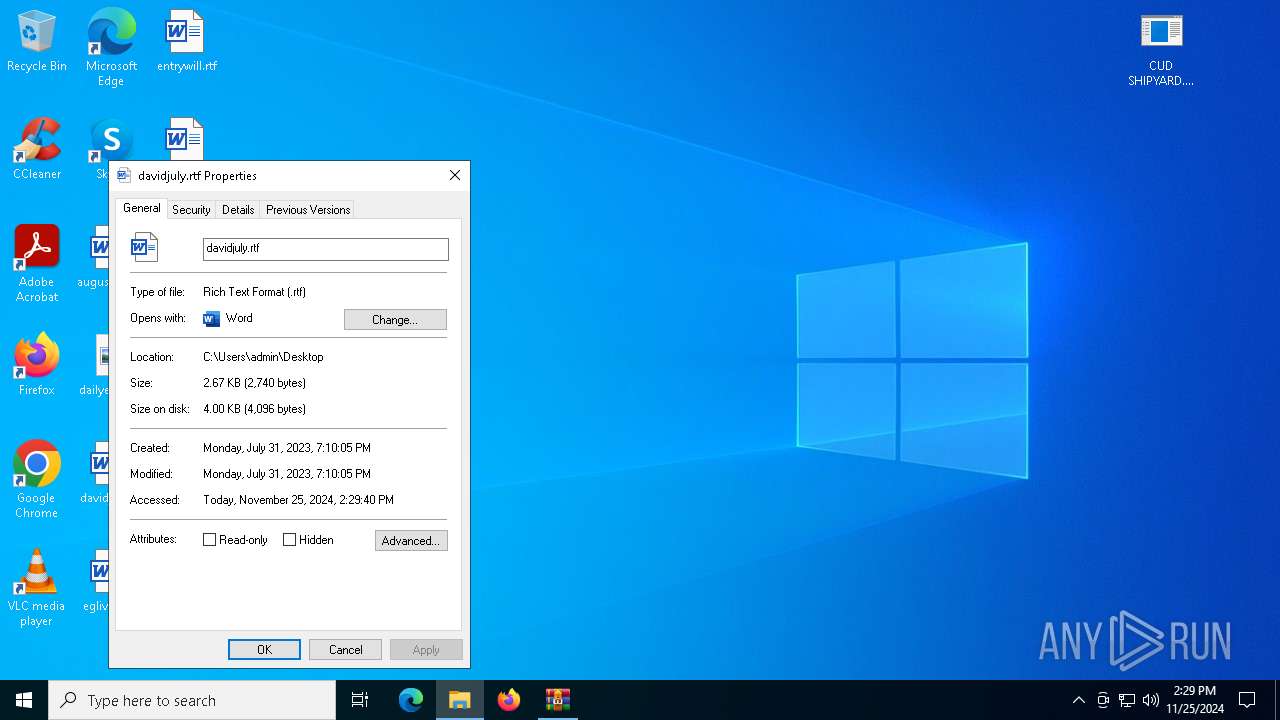
Task: Confirm the dialog with OK
Action: (x=264, y=649)
